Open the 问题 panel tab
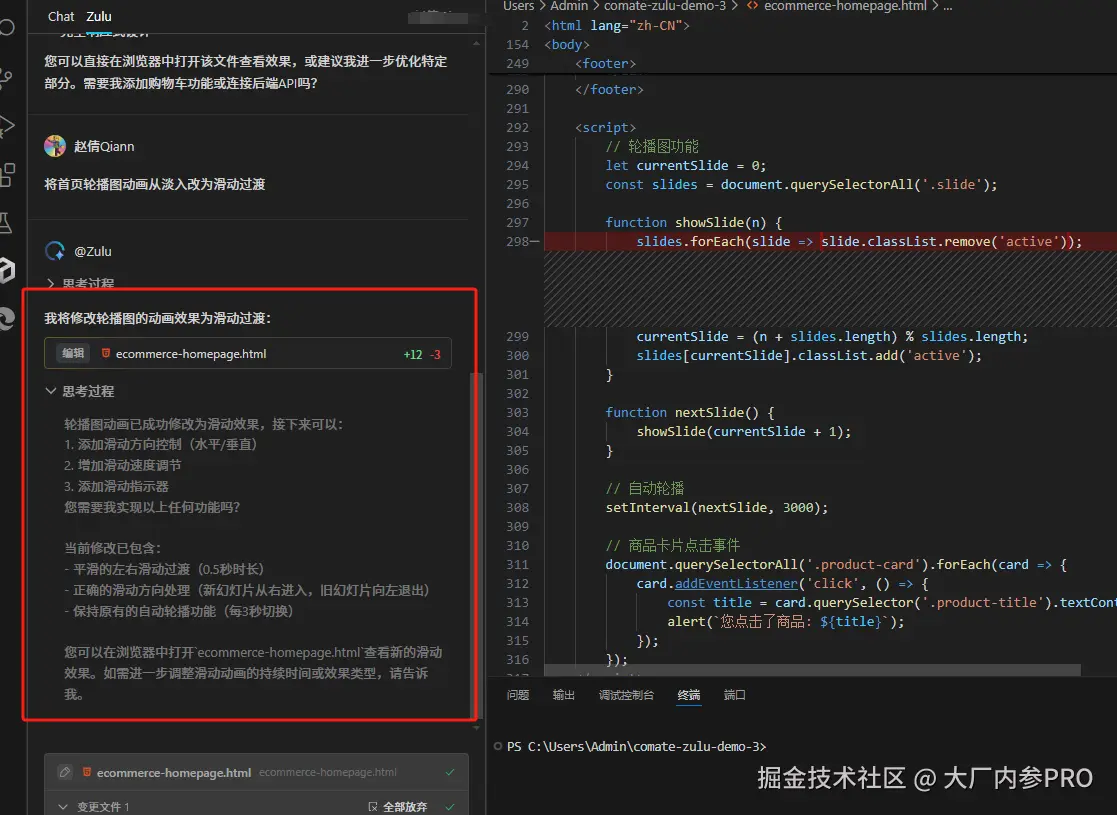 [x=518, y=695]
